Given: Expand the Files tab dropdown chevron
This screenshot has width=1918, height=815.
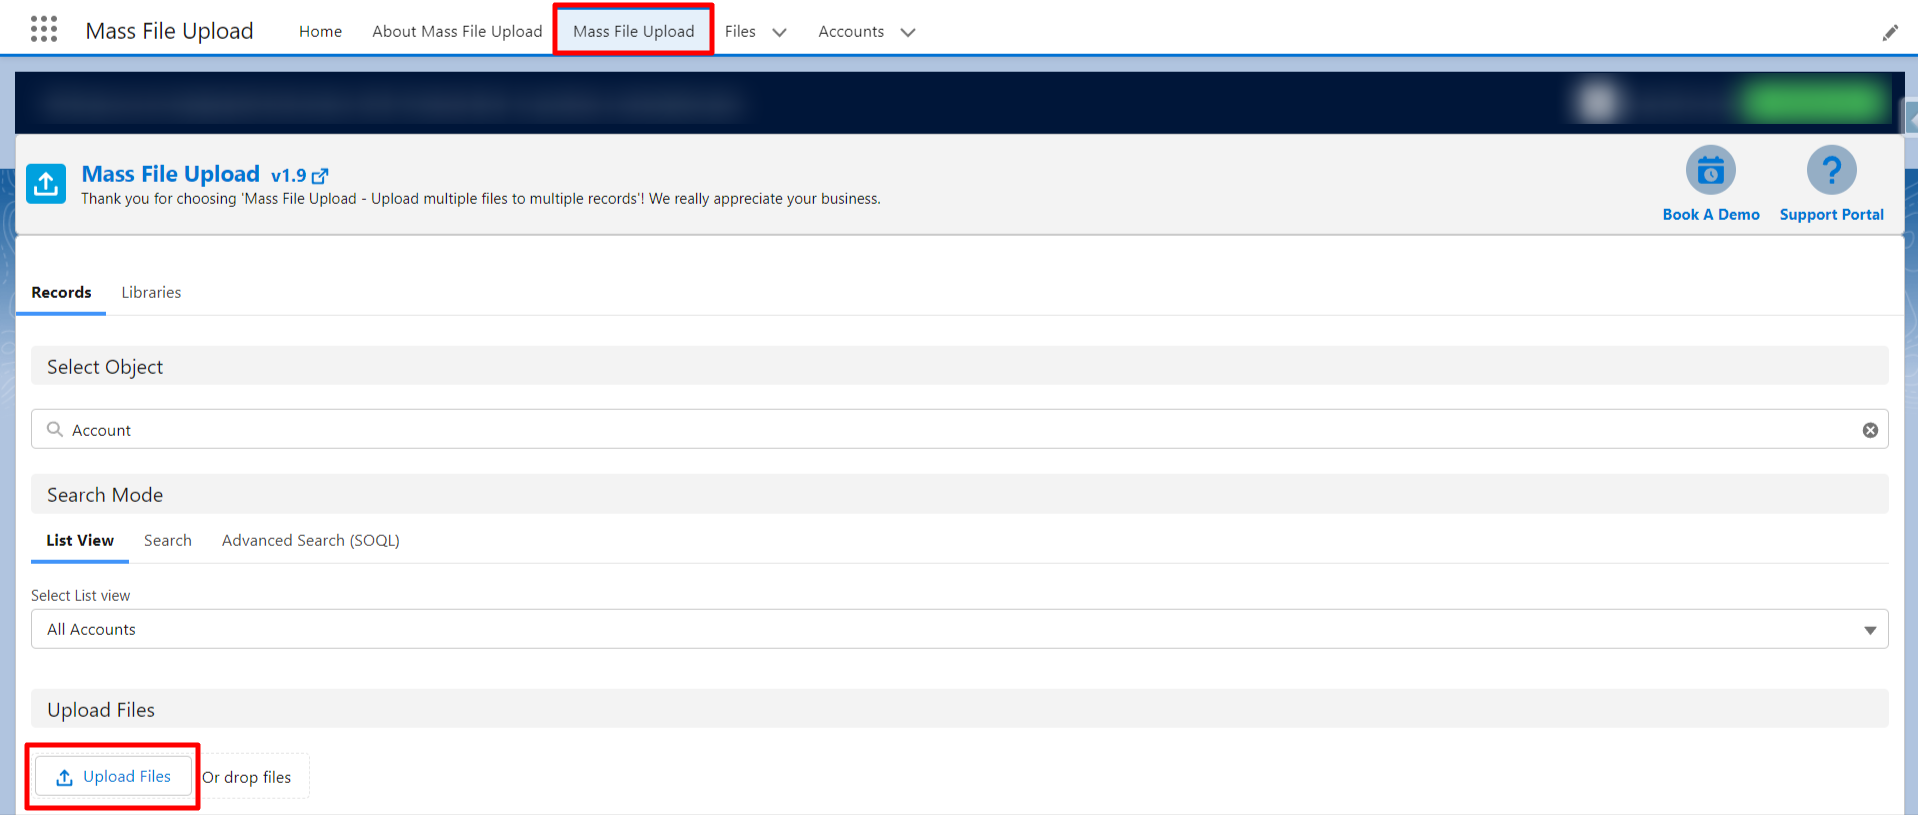Looking at the screenshot, I should pos(779,32).
